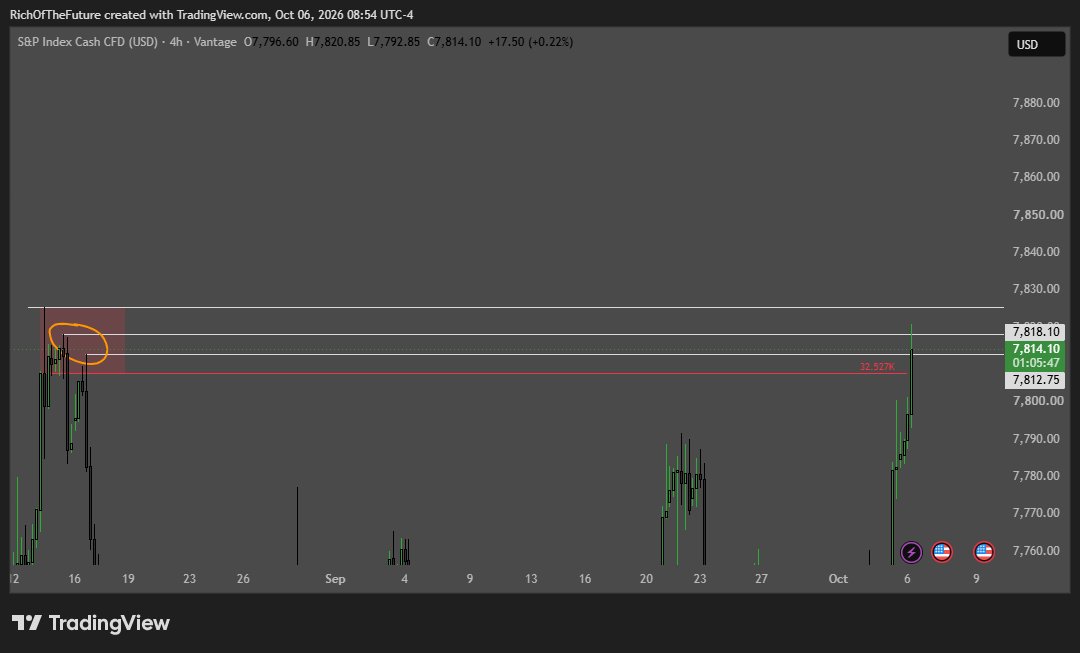Click the 7,760.00 price axis label
Viewport: 1080px width, 653px height.
tap(1036, 551)
